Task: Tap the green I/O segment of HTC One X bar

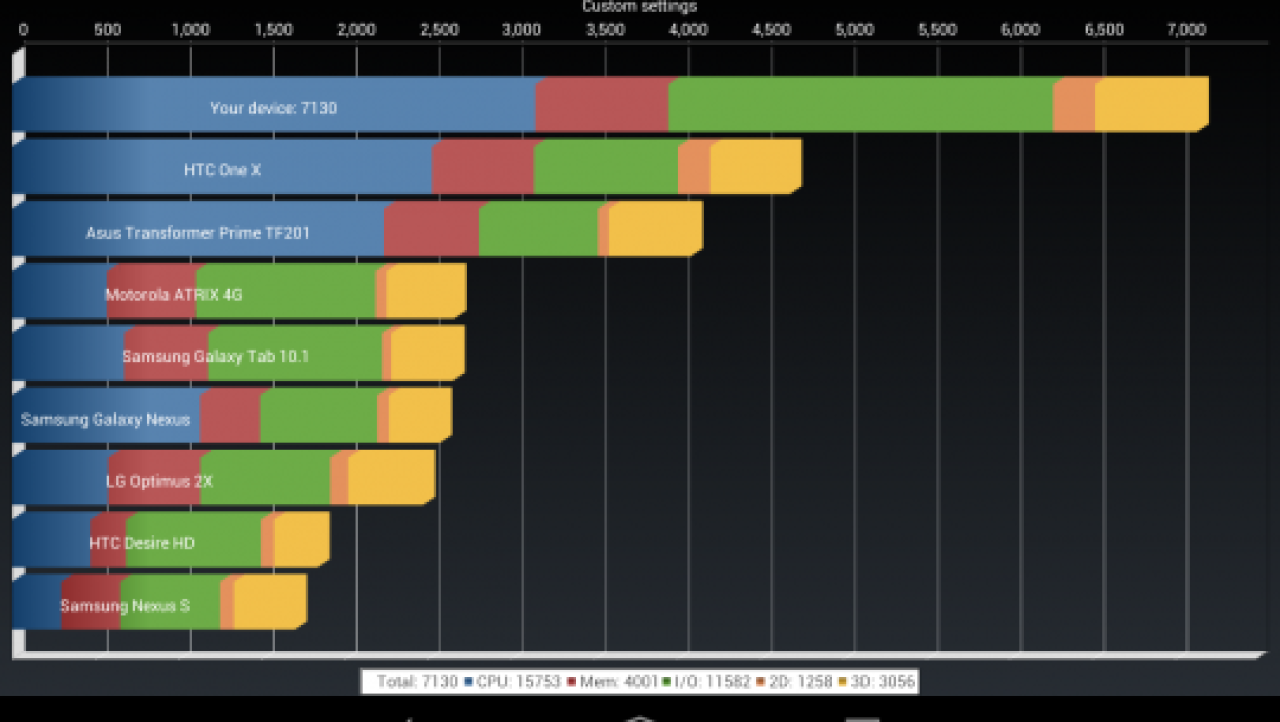Action: [x=606, y=167]
